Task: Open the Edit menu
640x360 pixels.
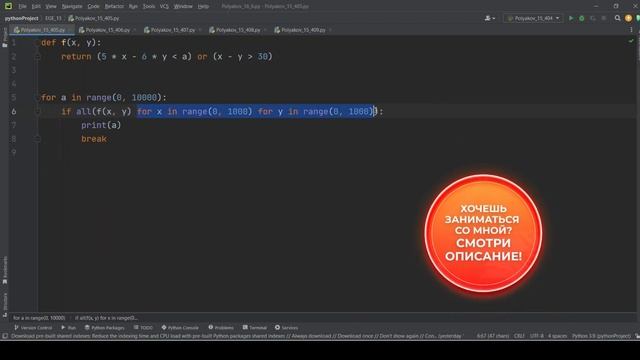Action: point(36,6)
